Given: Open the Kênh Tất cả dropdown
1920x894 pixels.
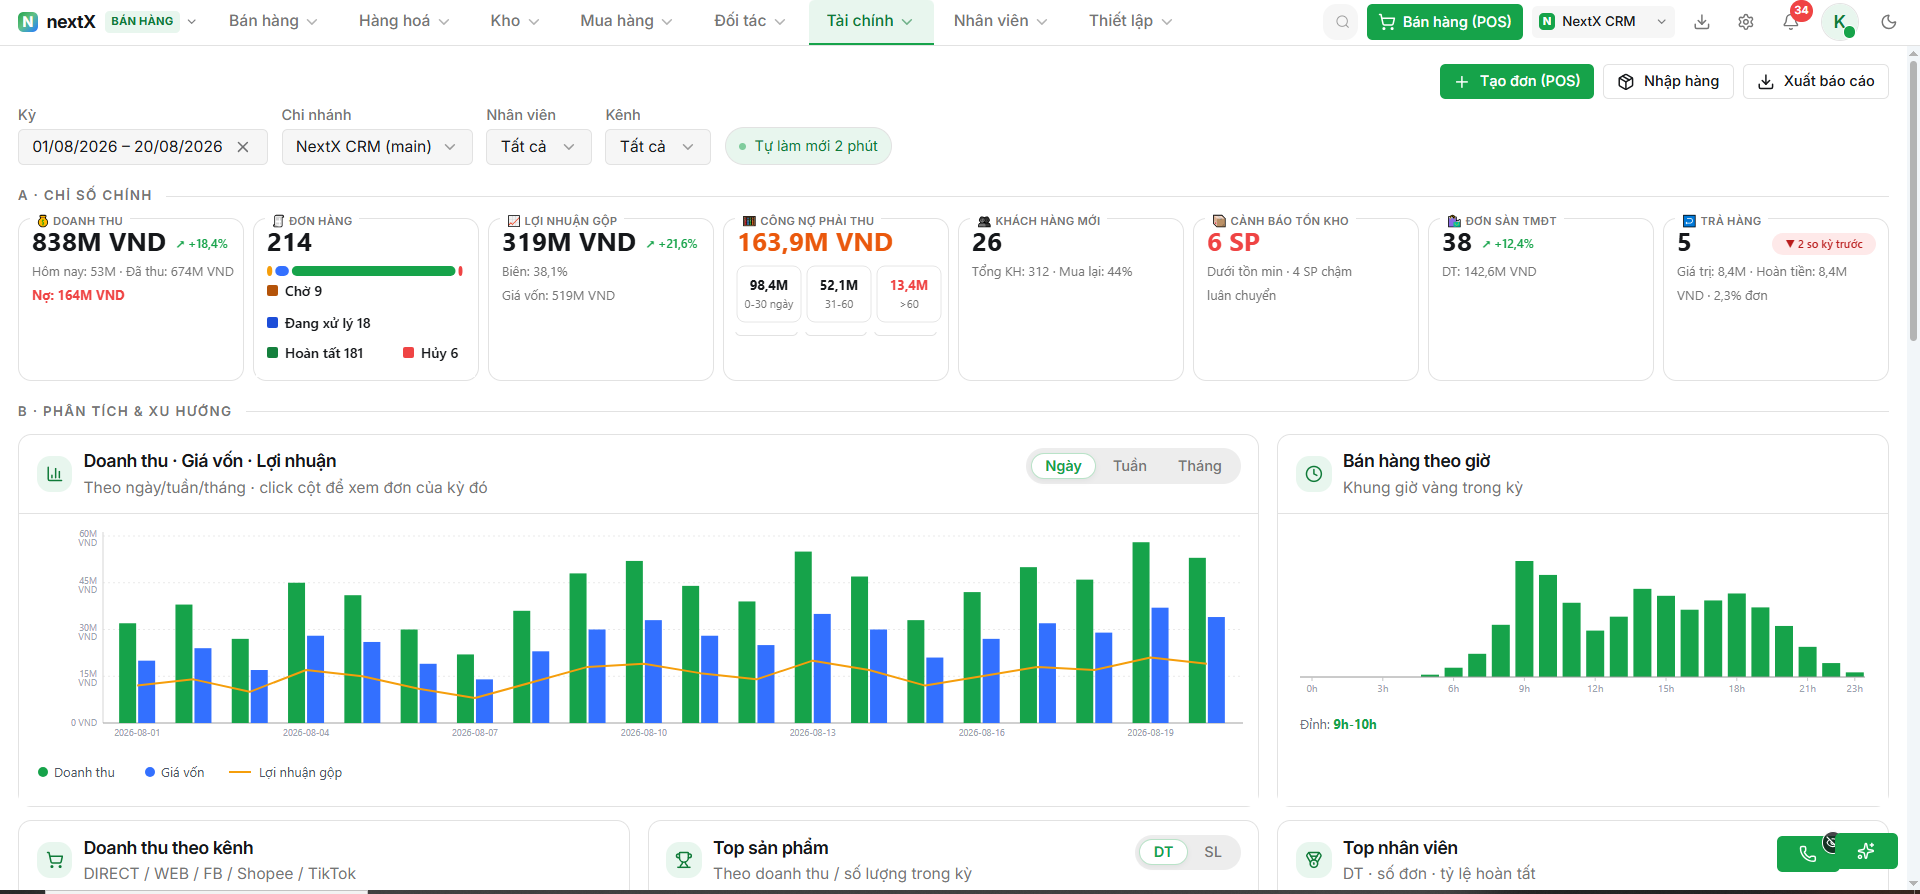Looking at the screenshot, I should [x=658, y=147].
